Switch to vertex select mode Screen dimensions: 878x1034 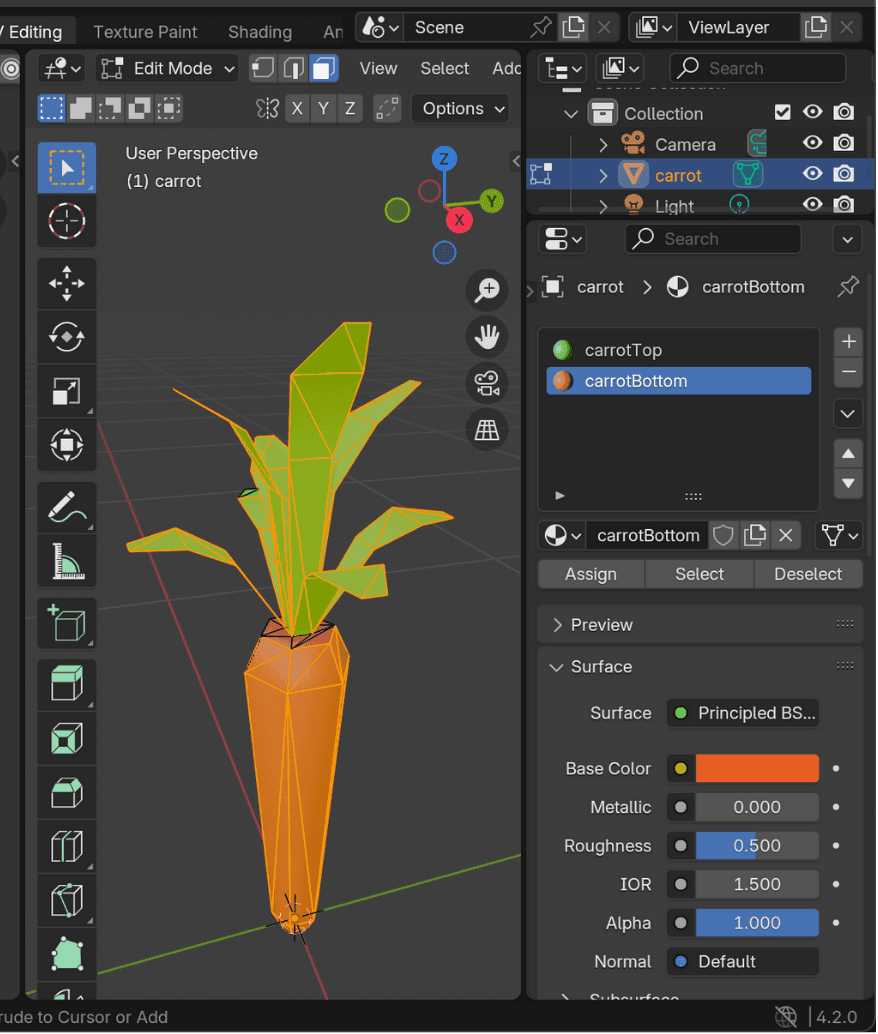point(263,68)
